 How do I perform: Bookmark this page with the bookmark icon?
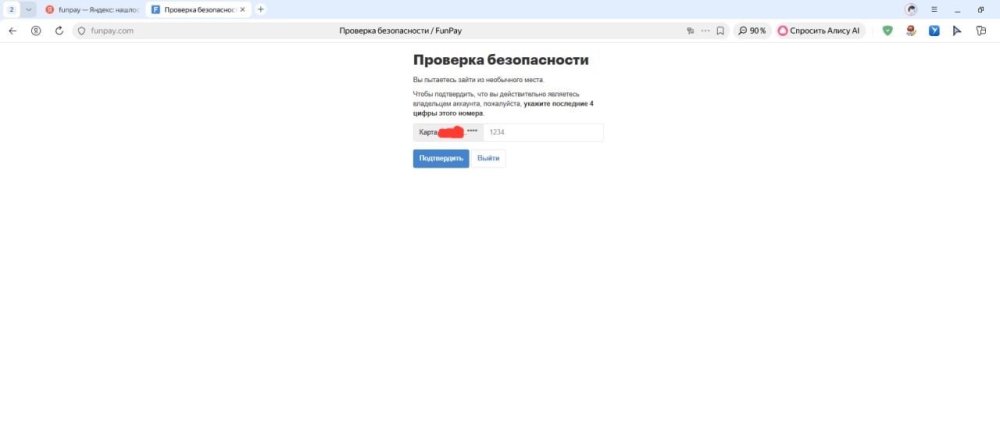tap(721, 31)
